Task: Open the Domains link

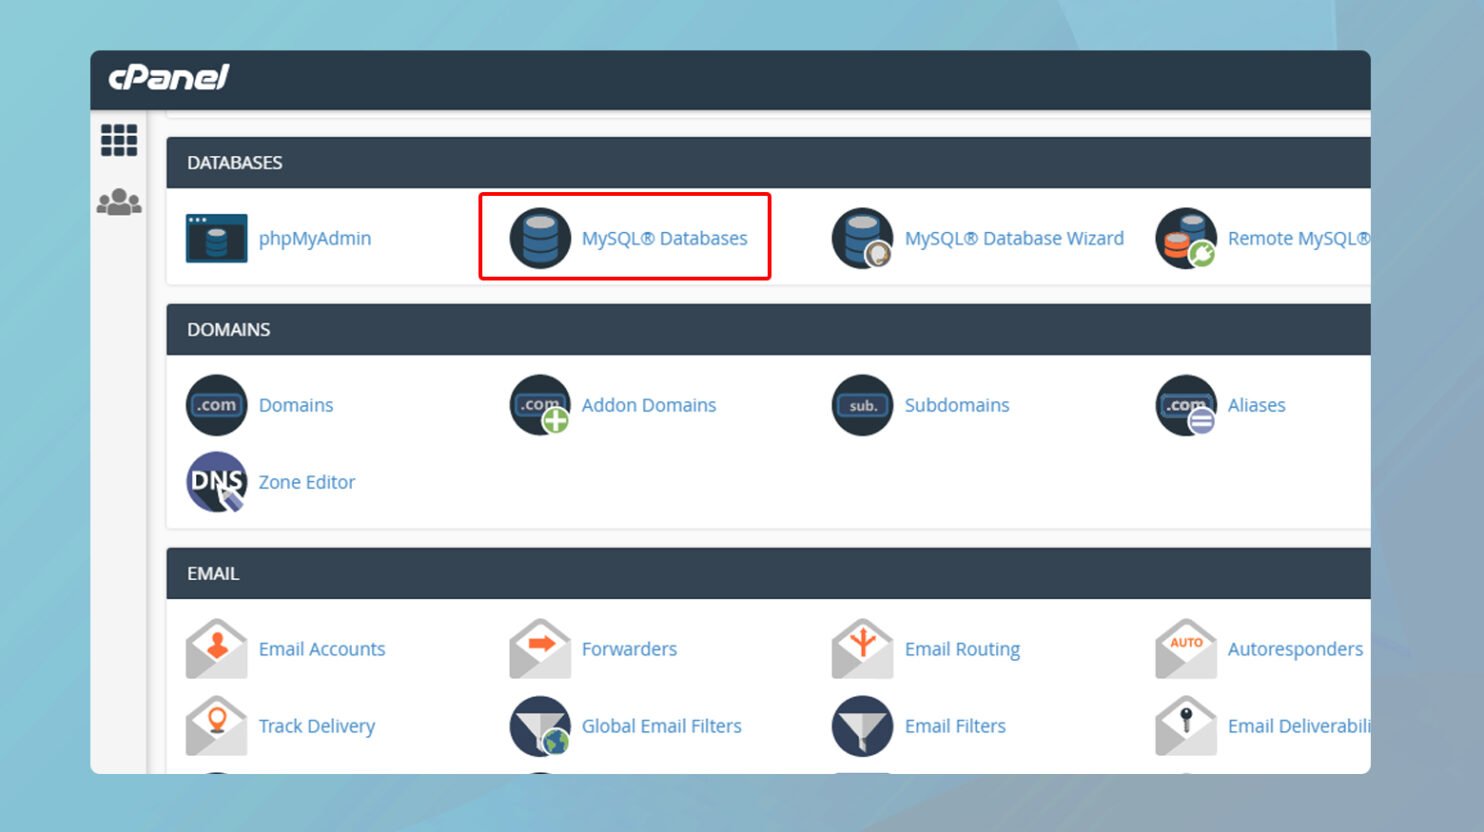Action: click(x=295, y=405)
